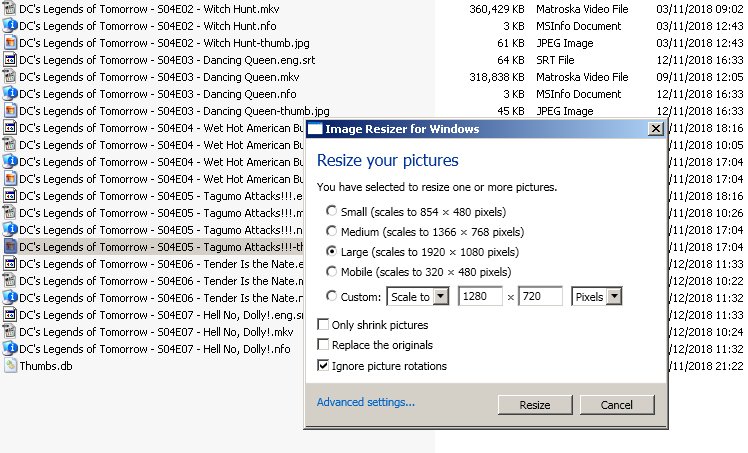This screenshot has height=453, width=748.
Task: Tick the Replace the originals checkbox
Action: coord(323,344)
